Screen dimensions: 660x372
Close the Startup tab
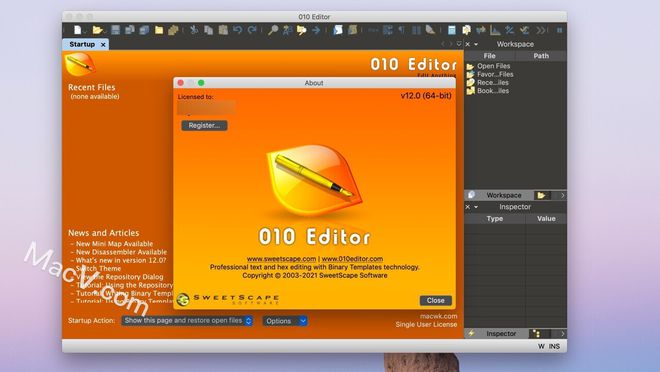pos(103,44)
